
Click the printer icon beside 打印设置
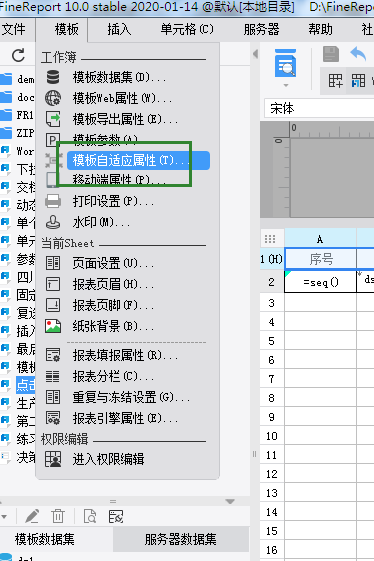(53, 201)
